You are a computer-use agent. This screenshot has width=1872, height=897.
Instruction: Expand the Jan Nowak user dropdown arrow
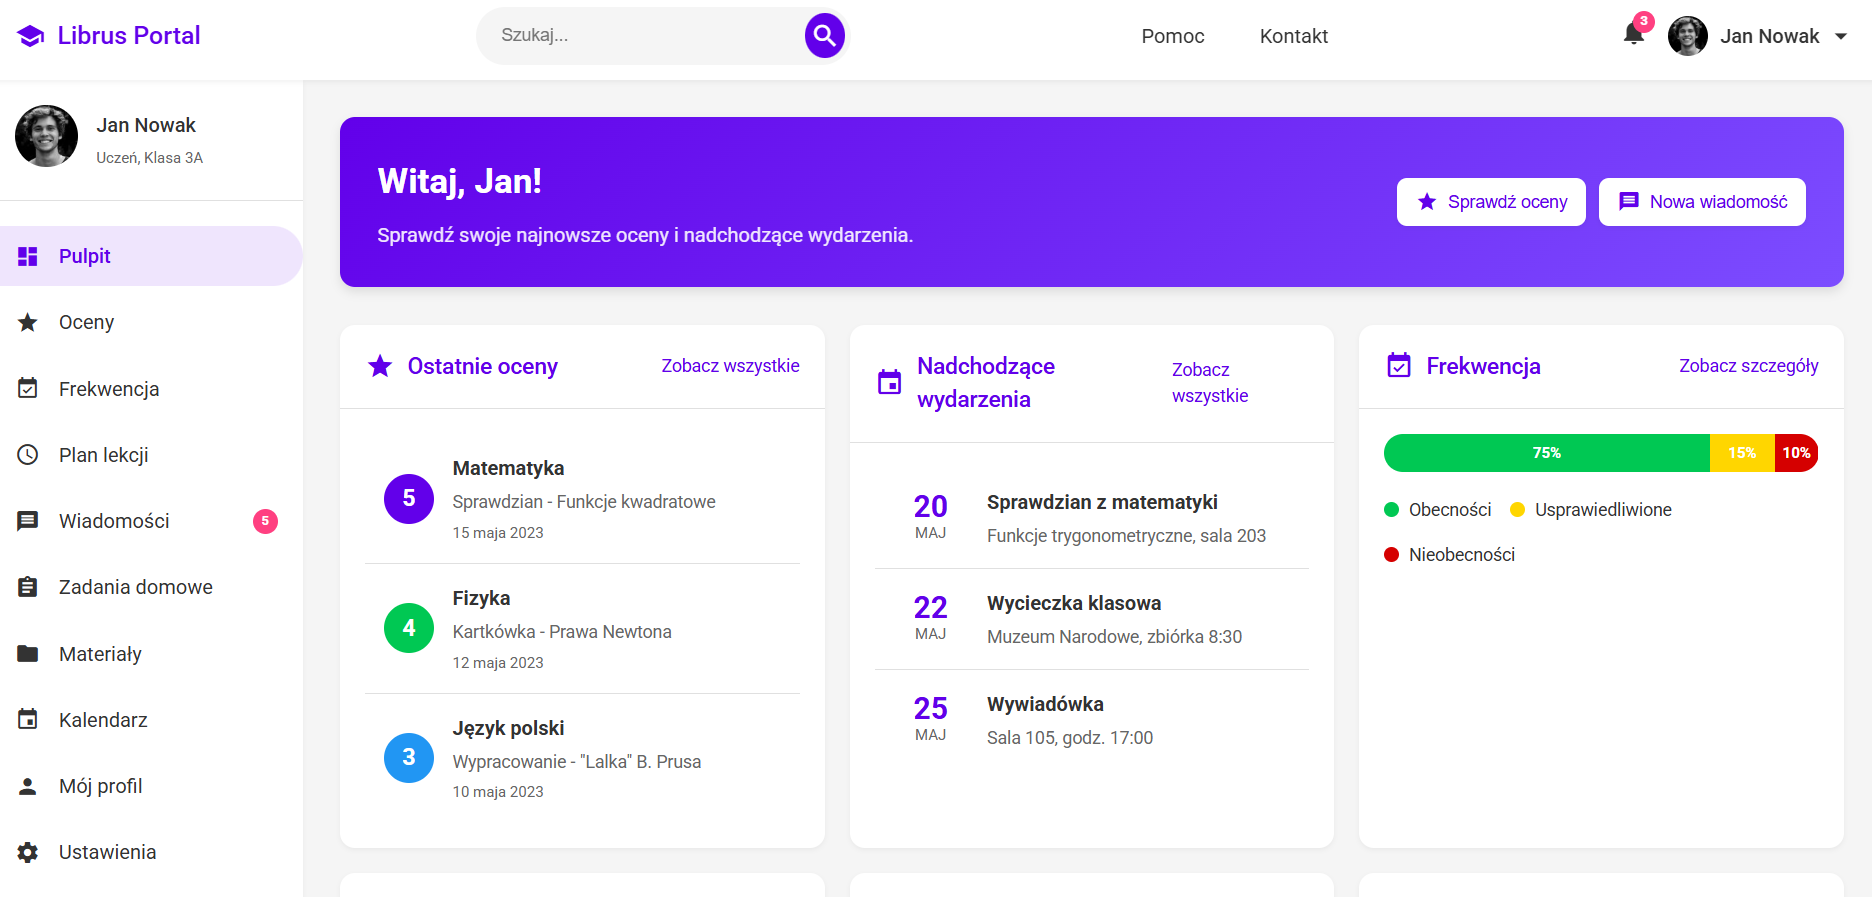tap(1841, 36)
